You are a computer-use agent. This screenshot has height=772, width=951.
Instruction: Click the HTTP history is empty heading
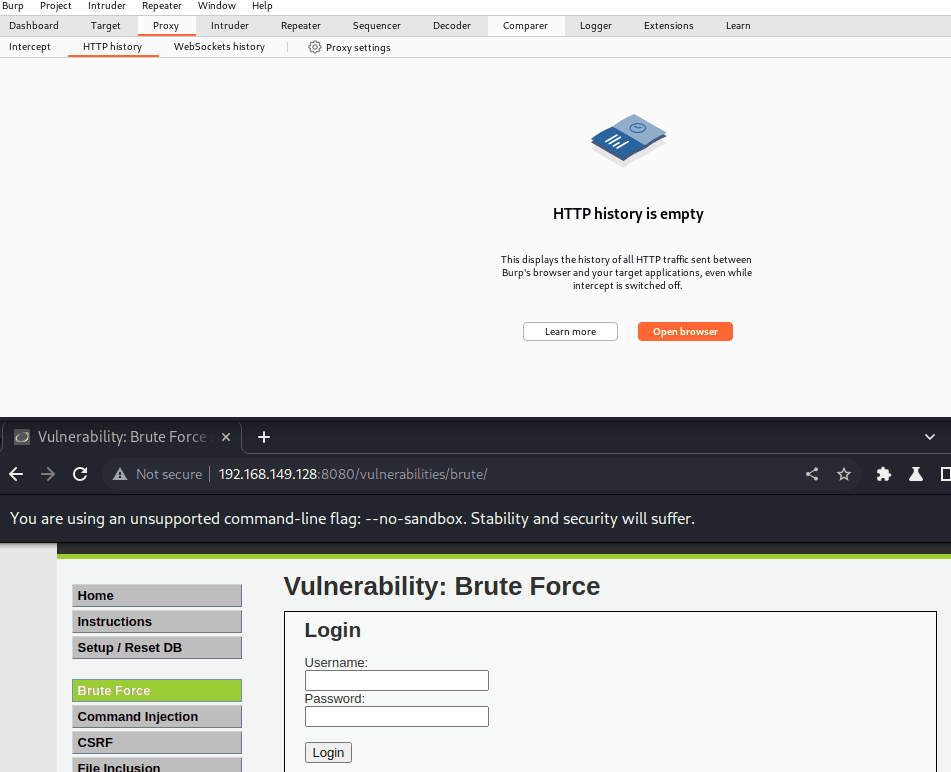point(628,214)
